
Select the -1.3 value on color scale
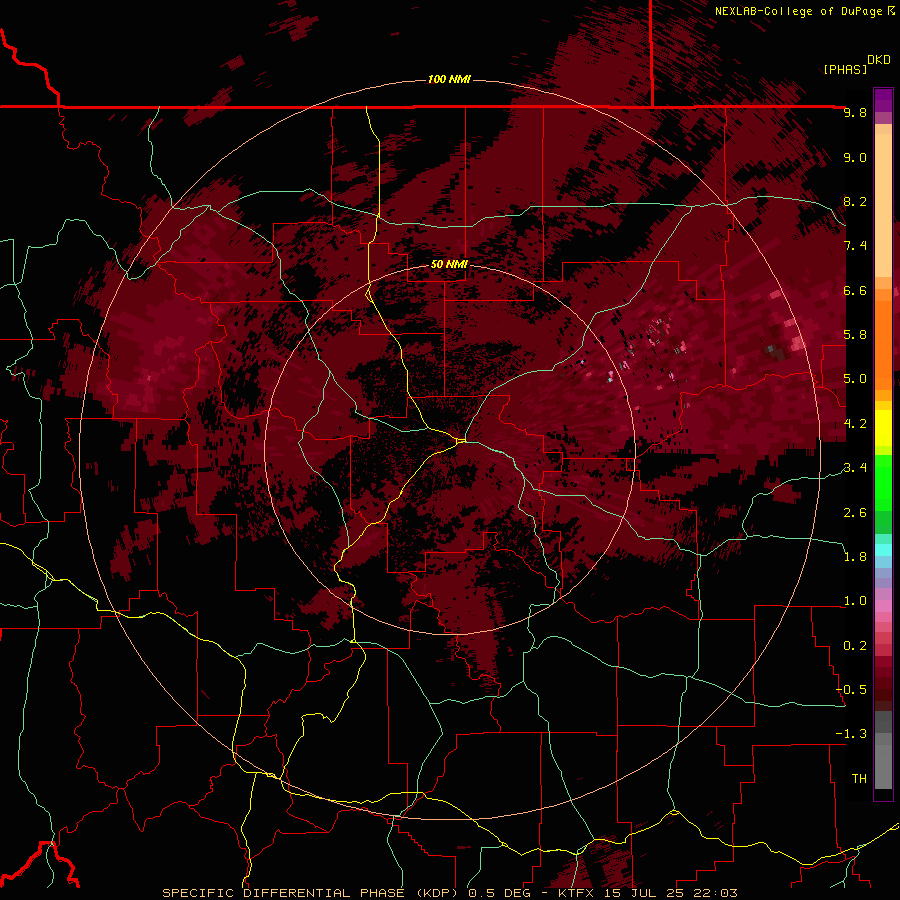(x=852, y=734)
